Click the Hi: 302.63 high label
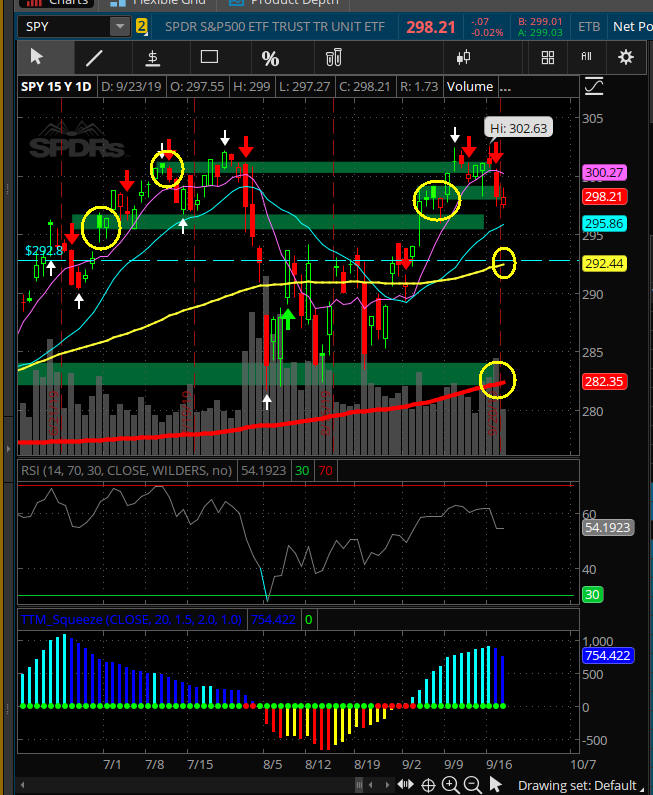 (x=518, y=128)
